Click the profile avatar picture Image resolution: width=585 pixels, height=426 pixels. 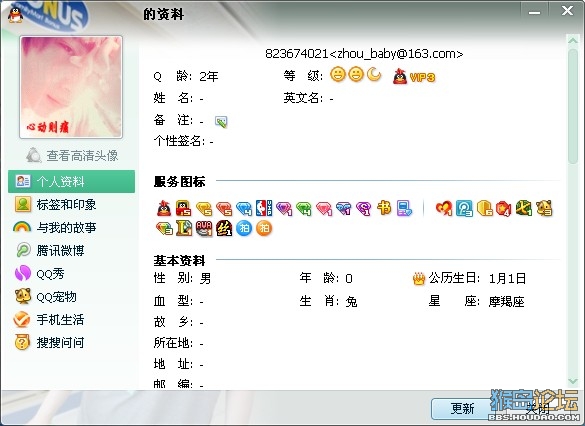[71, 87]
